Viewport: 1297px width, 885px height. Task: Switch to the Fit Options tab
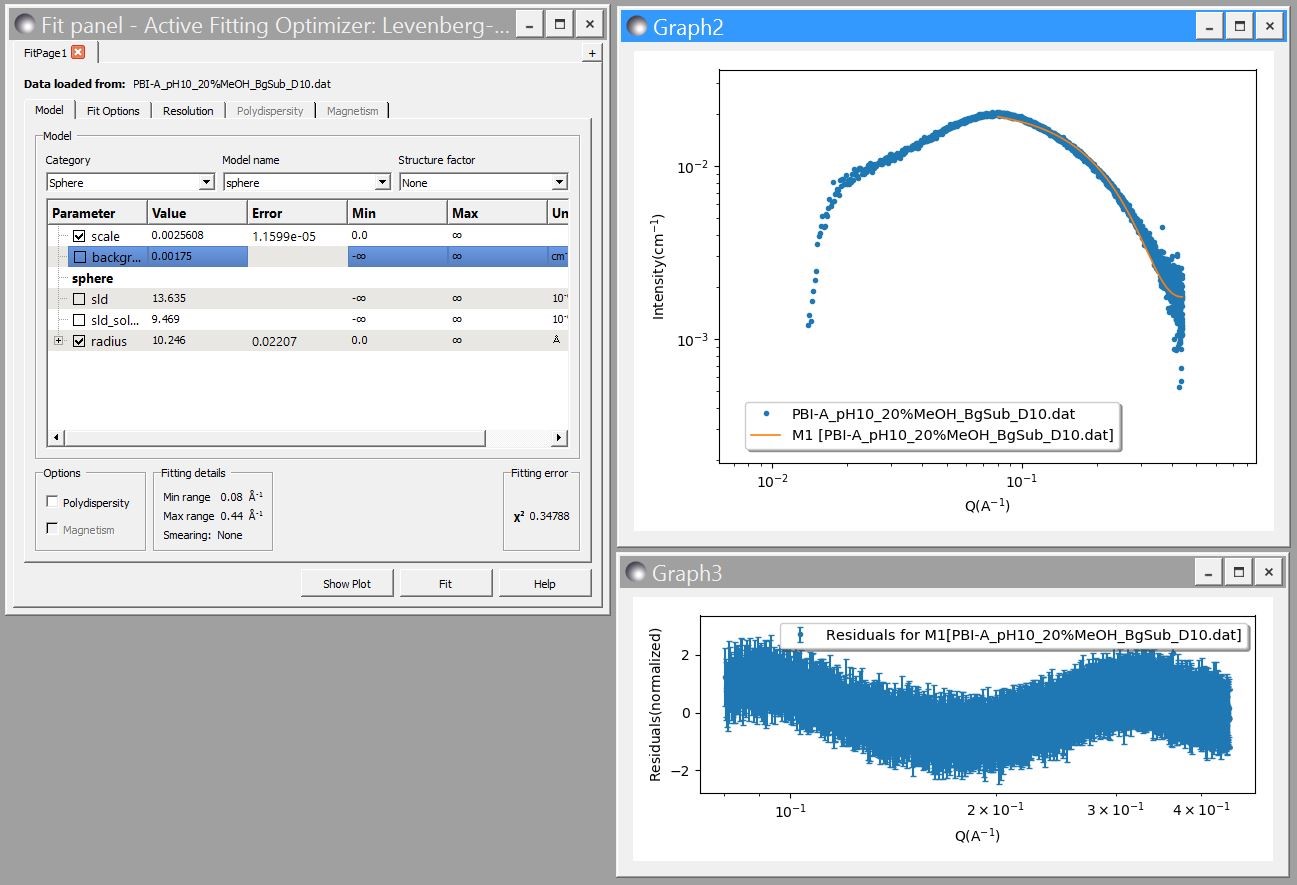coord(113,111)
